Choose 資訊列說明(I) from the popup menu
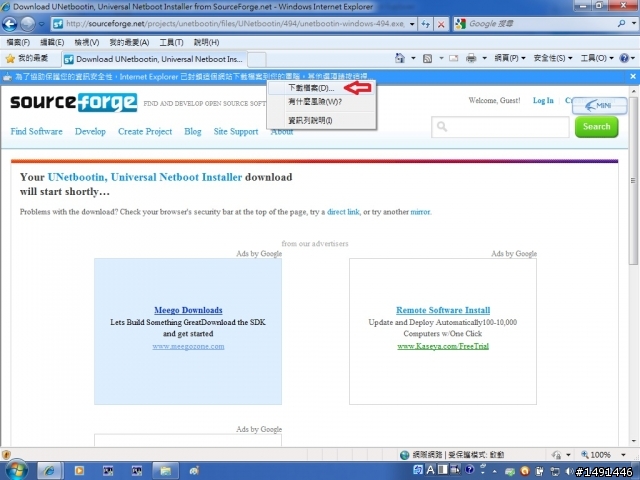Viewport: 640px width, 480px height. coord(321,120)
